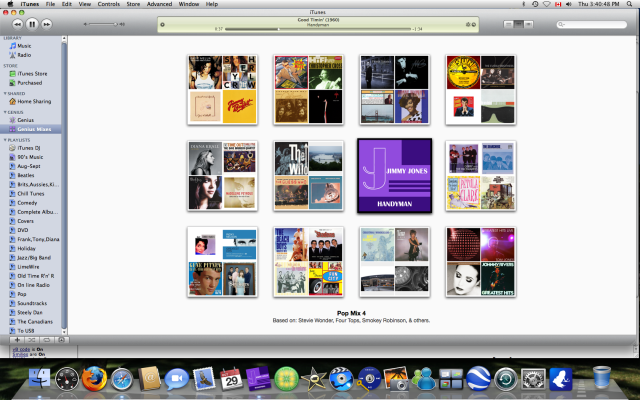Screen dimensions: 640x400
Task: Adjust the volume slider
Action: 102,24
